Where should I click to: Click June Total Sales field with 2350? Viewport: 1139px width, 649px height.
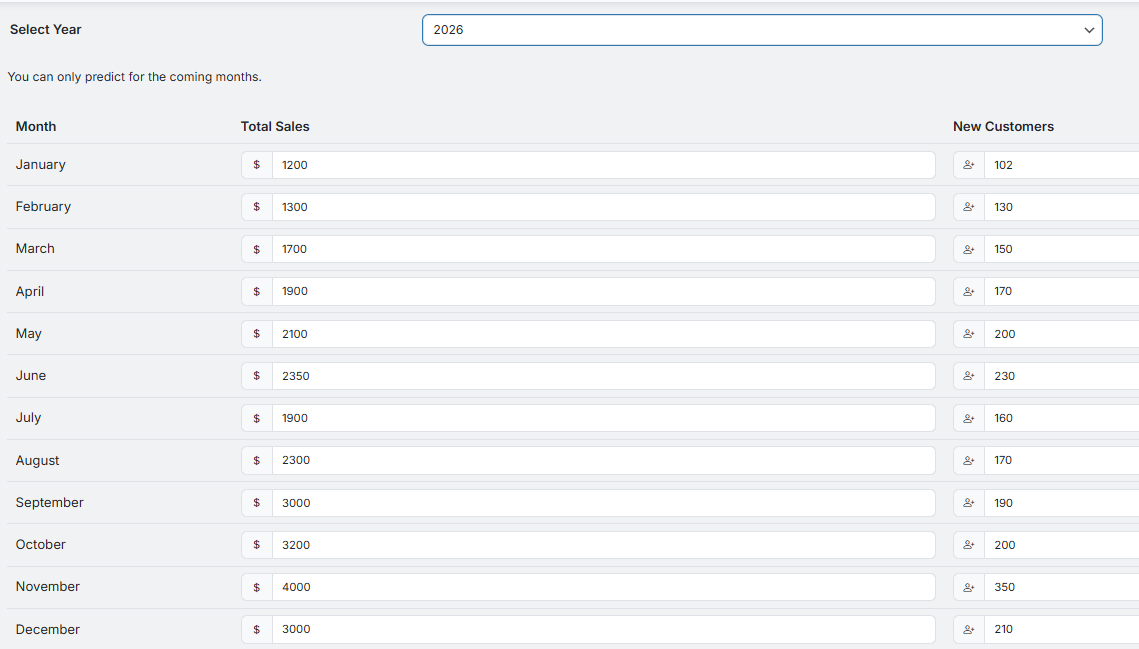click(603, 376)
